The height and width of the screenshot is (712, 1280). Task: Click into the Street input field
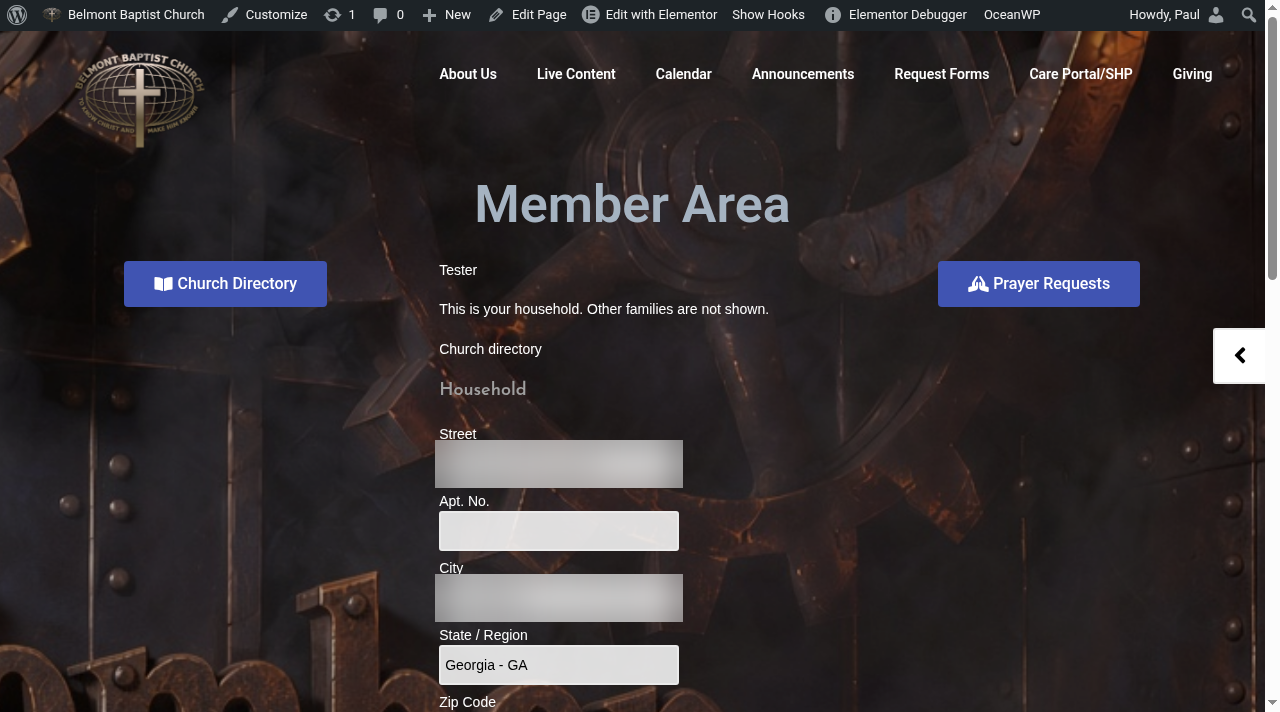coord(559,464)
